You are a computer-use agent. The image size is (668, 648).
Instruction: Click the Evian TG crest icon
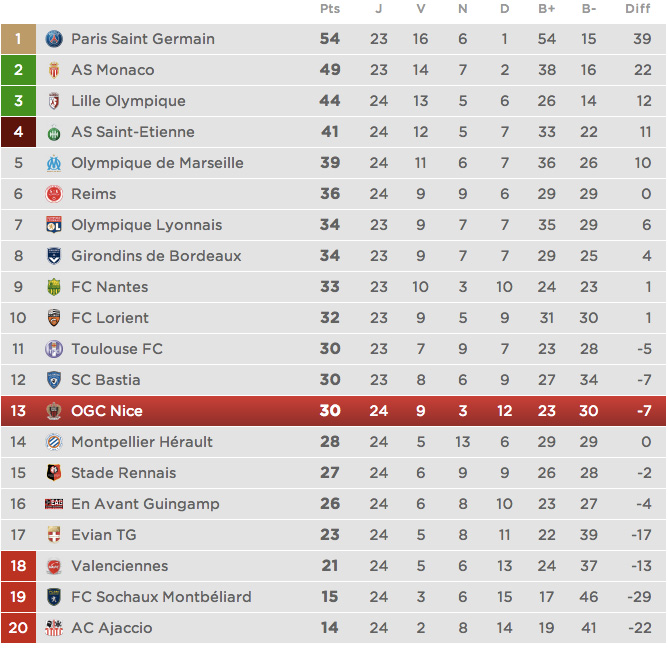[54, 535]
